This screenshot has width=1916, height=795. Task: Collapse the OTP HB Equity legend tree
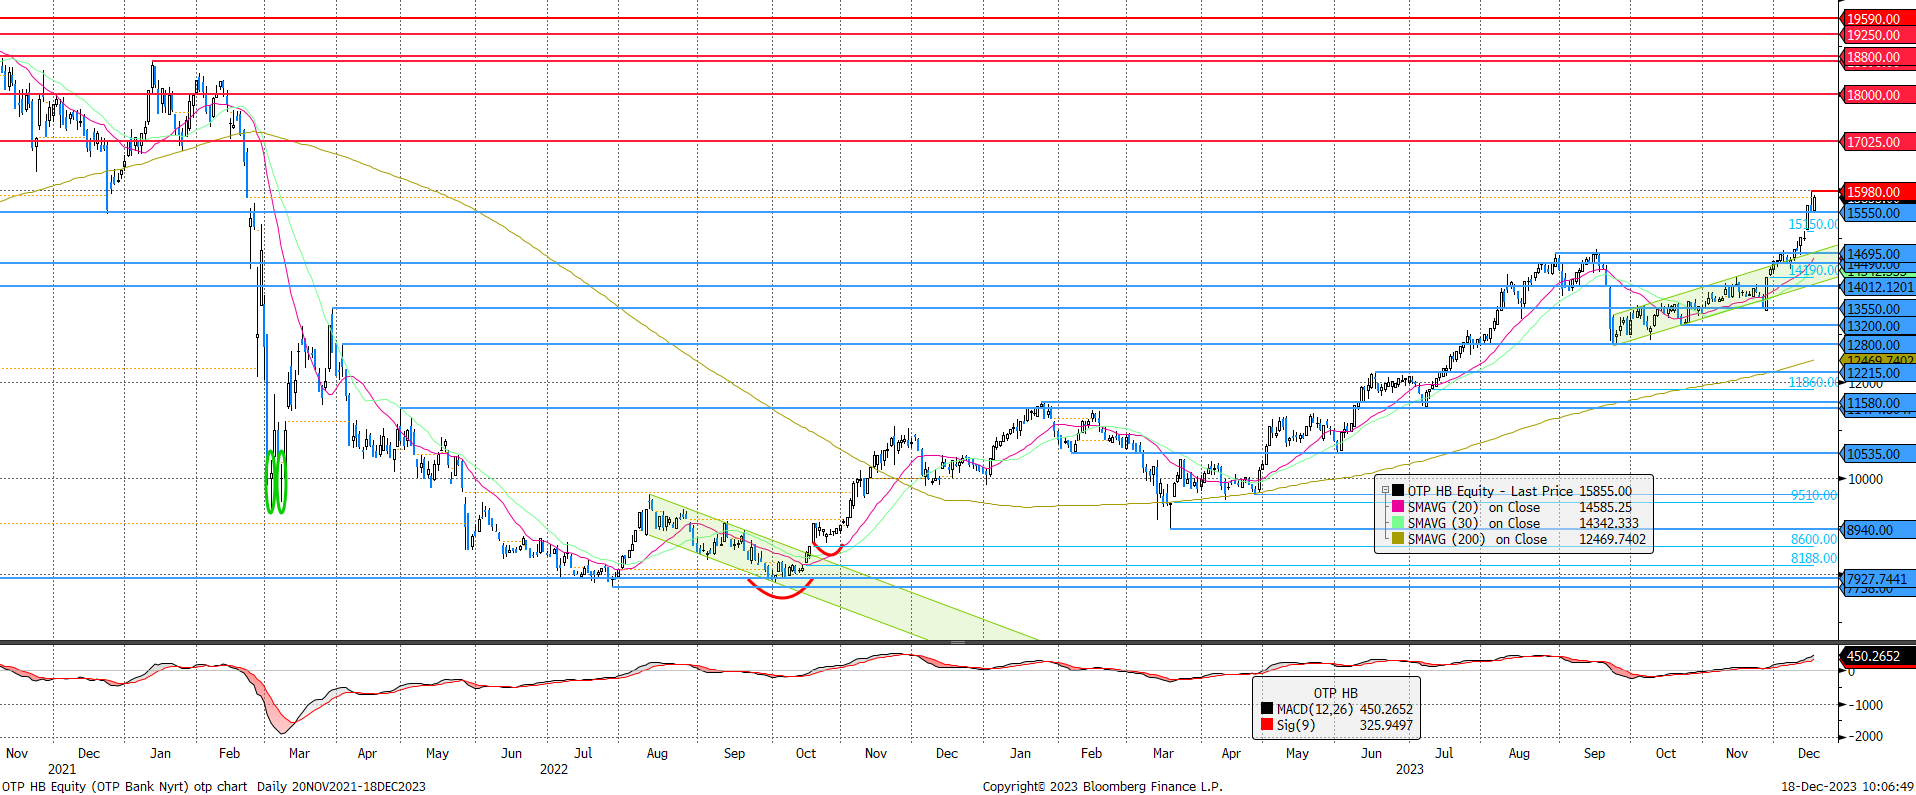coord(1385,491)
